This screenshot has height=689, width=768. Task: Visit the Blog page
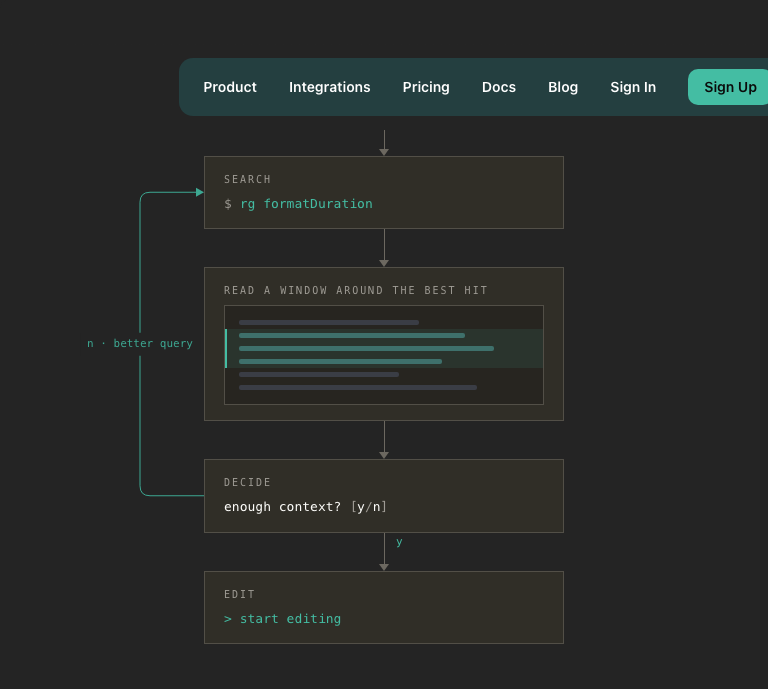(563, 87)
